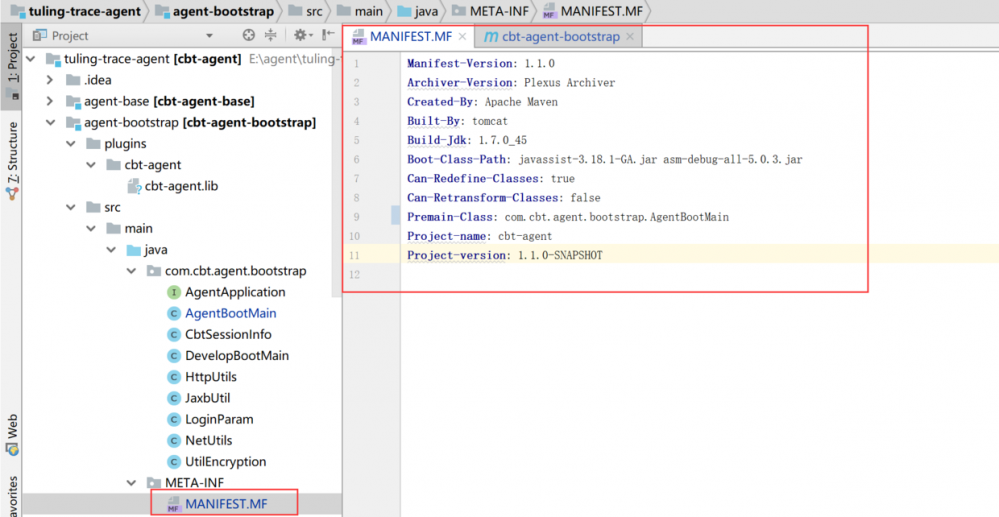Viewport: 999px width, 517px height.
Task: Switch to the cbt-agent-bootstrap tab
Action: [x=559, y=37]
